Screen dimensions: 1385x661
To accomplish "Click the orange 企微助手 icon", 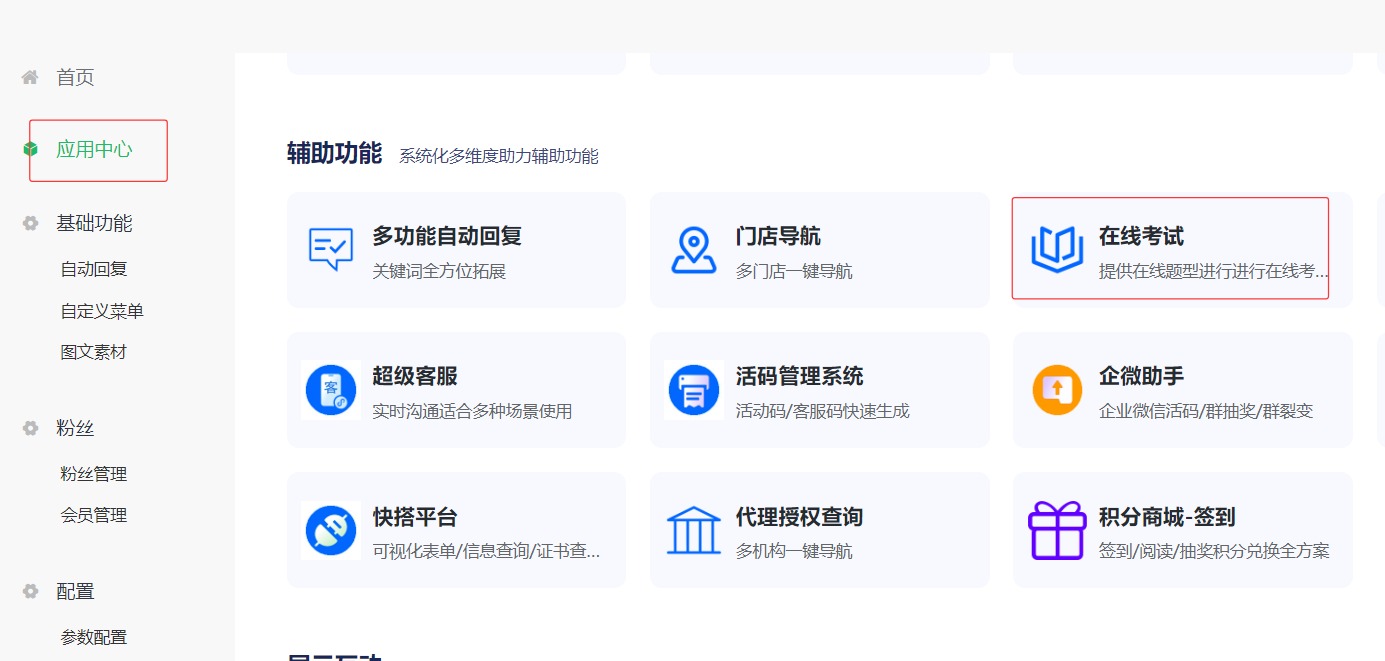I will (1057, 390).
